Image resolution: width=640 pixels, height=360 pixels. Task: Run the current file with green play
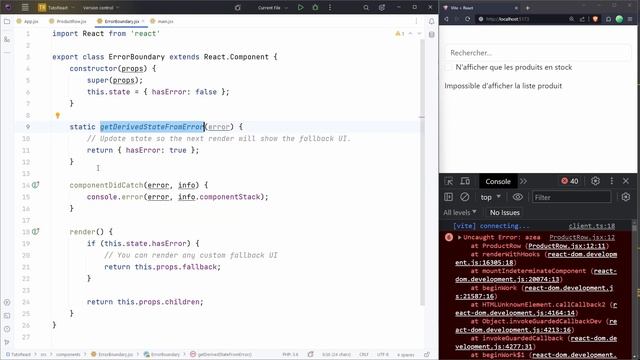coord(300,7)
